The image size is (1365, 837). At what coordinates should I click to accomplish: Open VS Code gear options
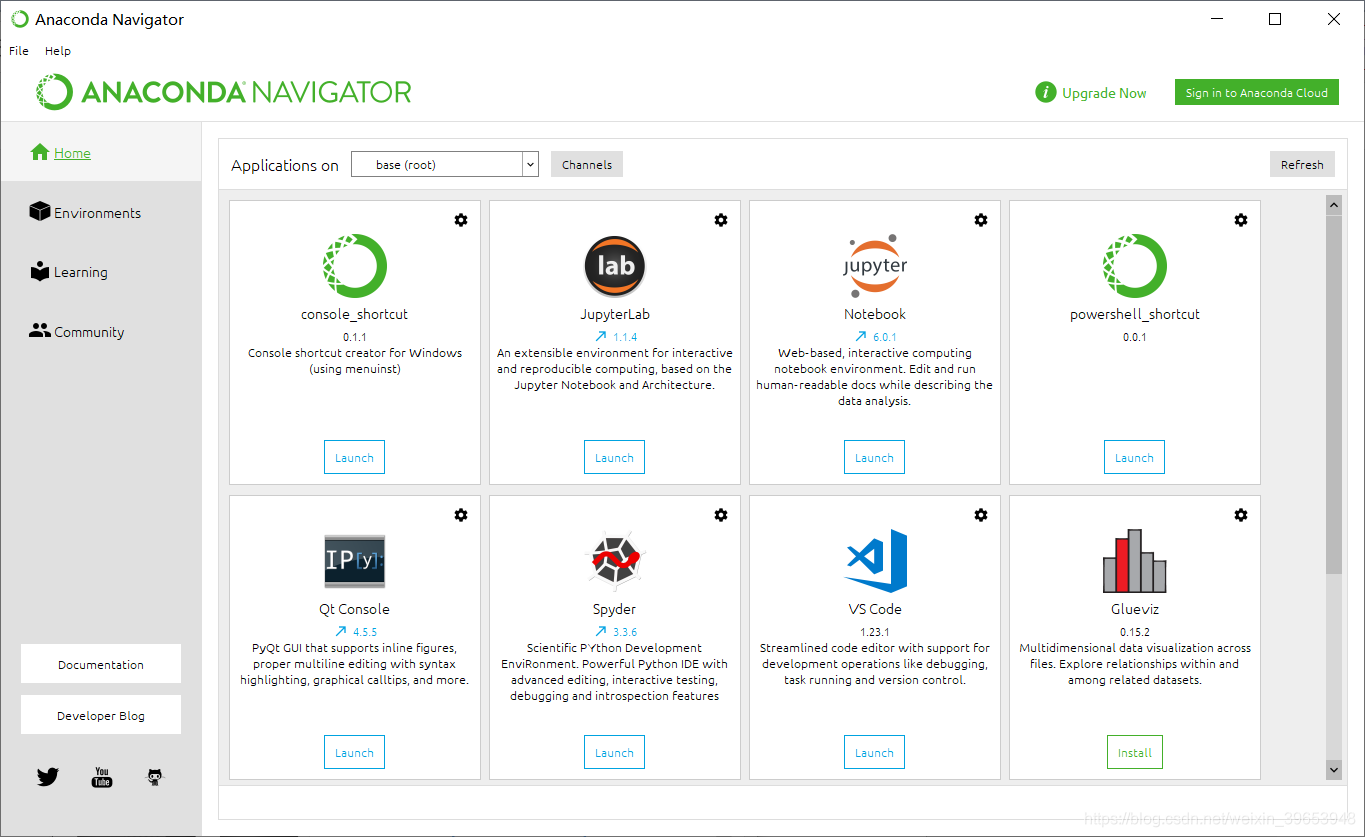tap(981, 515)
